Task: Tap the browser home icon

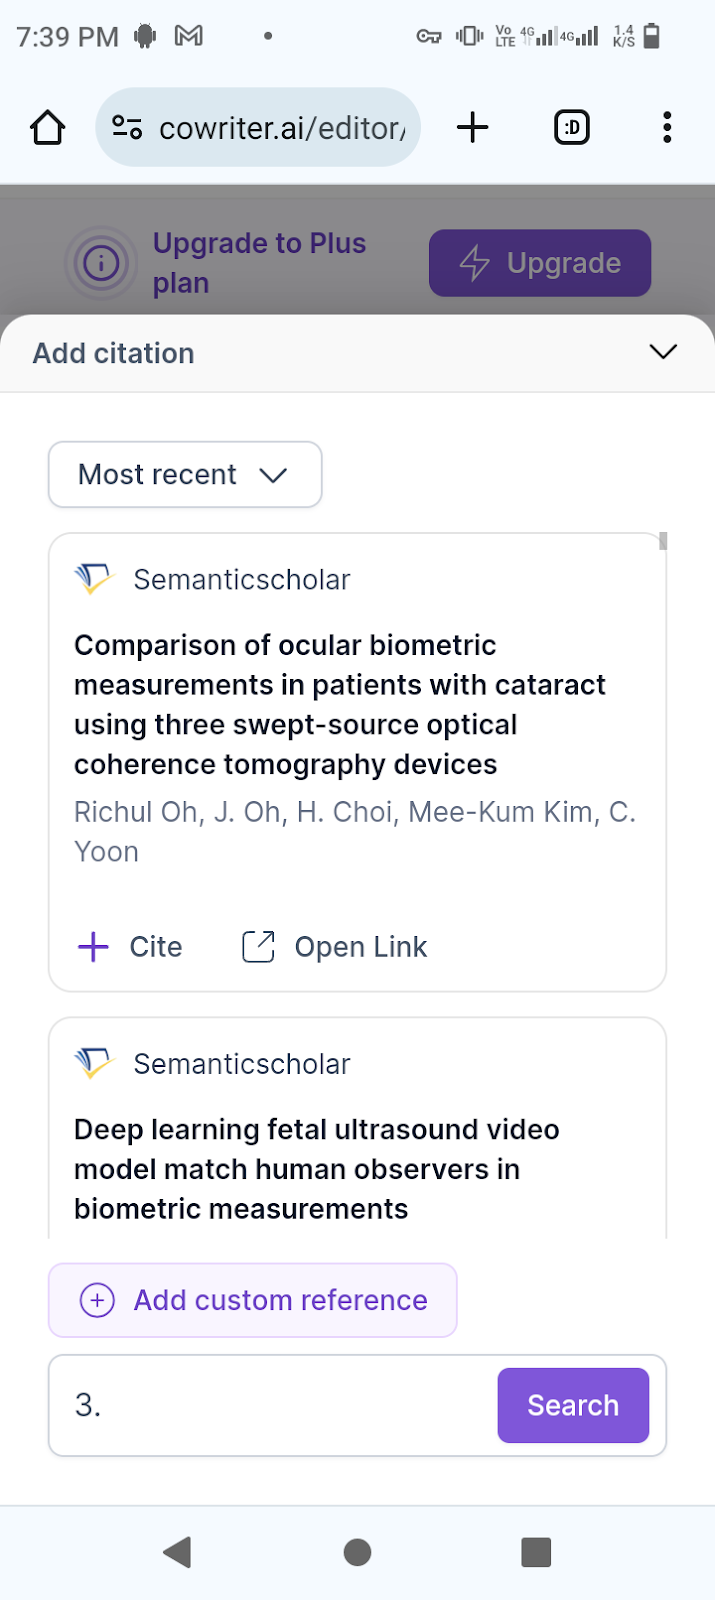Action: pyautogui.click(x=47, y=128)
